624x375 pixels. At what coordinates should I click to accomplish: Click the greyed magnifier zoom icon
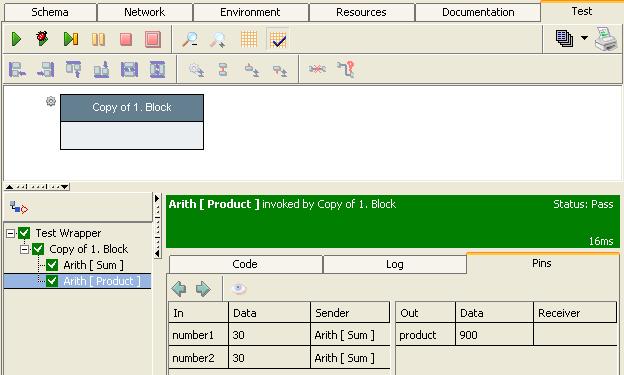pyautogui.click(x=218, y=39)
